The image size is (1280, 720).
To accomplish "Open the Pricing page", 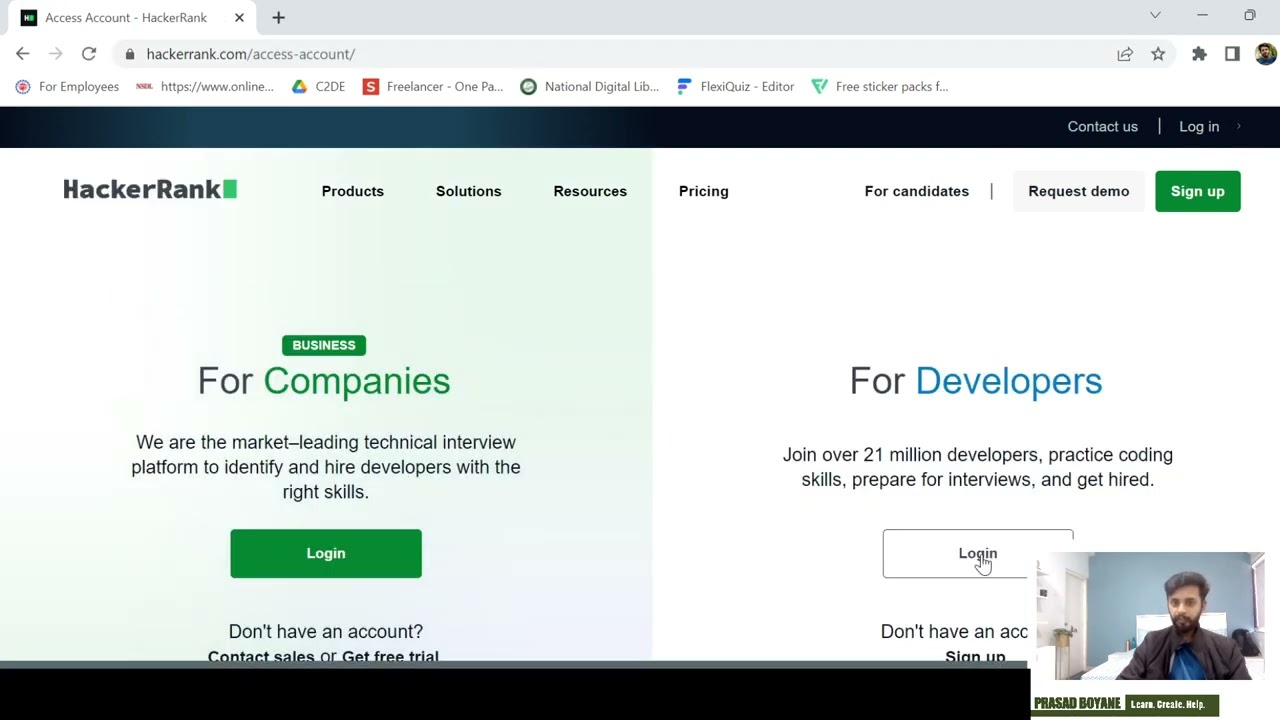I will [704, 191].
